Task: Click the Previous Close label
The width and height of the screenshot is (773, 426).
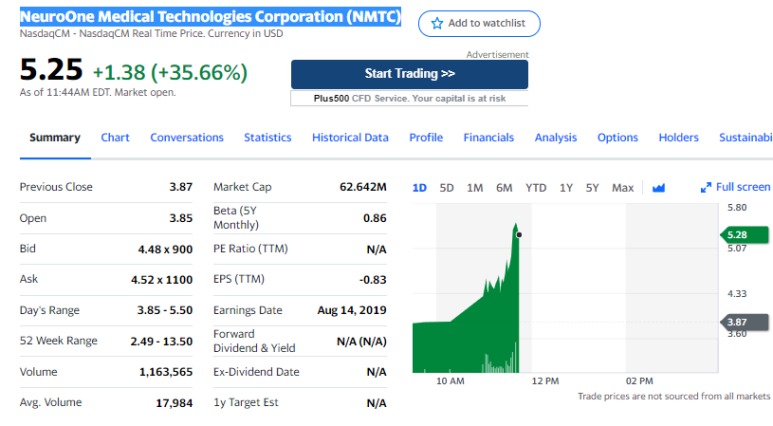Action: pos(56,187)
